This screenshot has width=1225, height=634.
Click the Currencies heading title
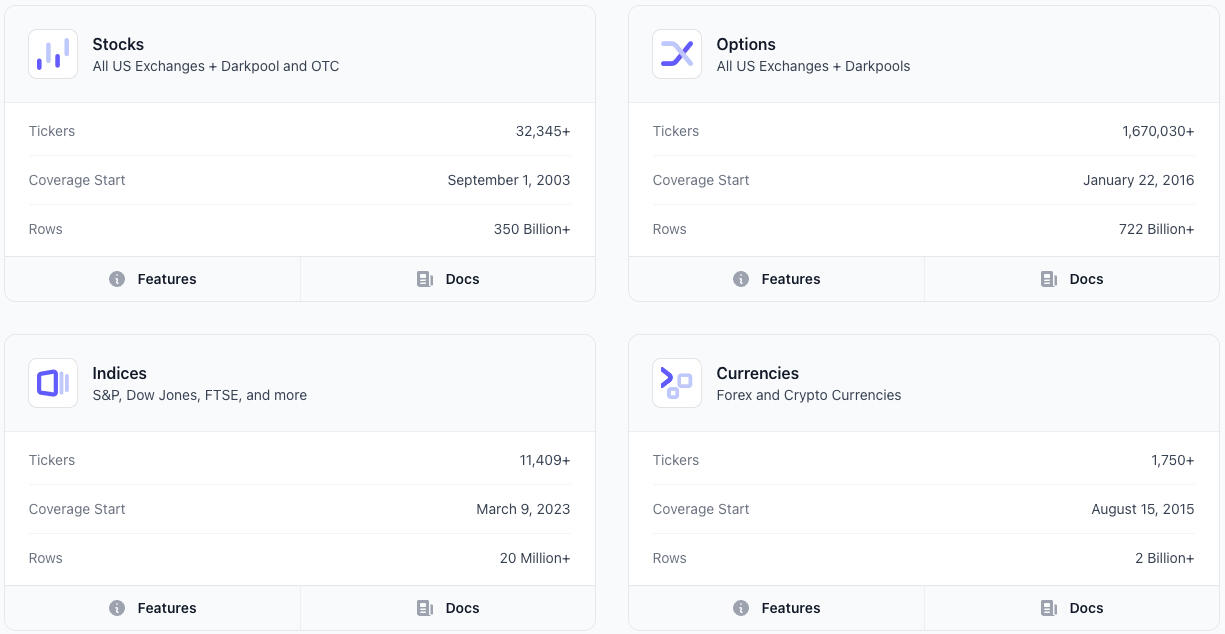pos(757,373)
